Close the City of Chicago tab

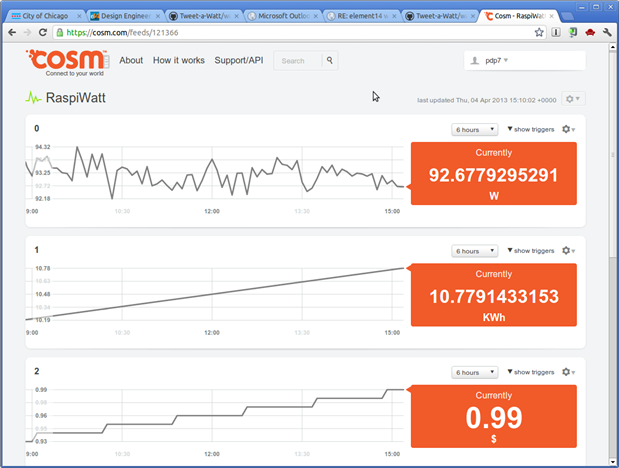point(79,16)
